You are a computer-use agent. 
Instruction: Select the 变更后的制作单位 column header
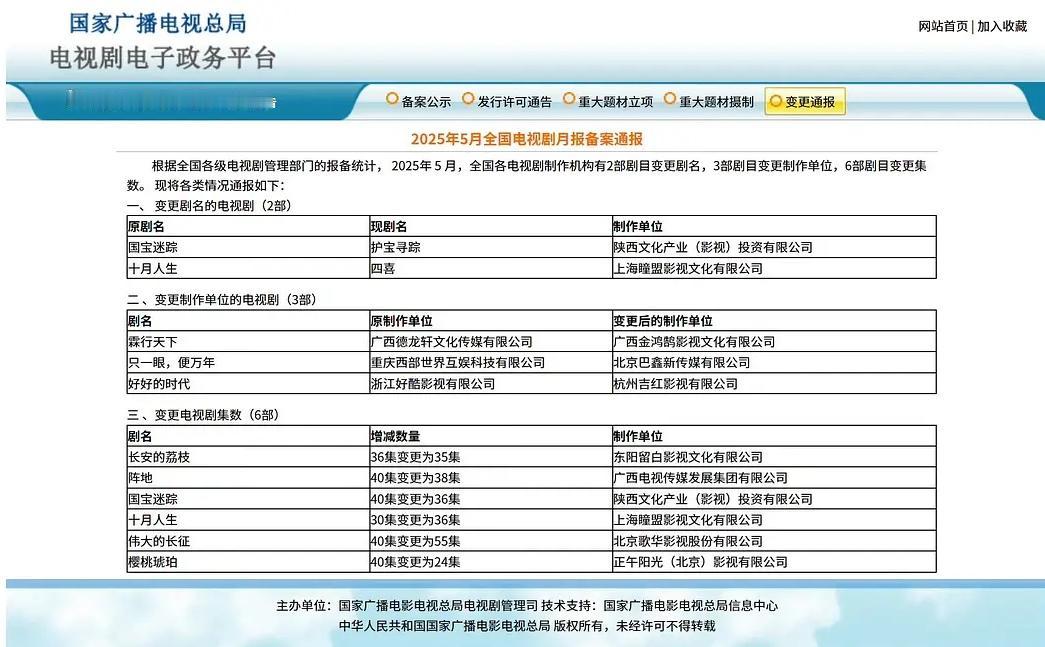click(x=774, y=321)
